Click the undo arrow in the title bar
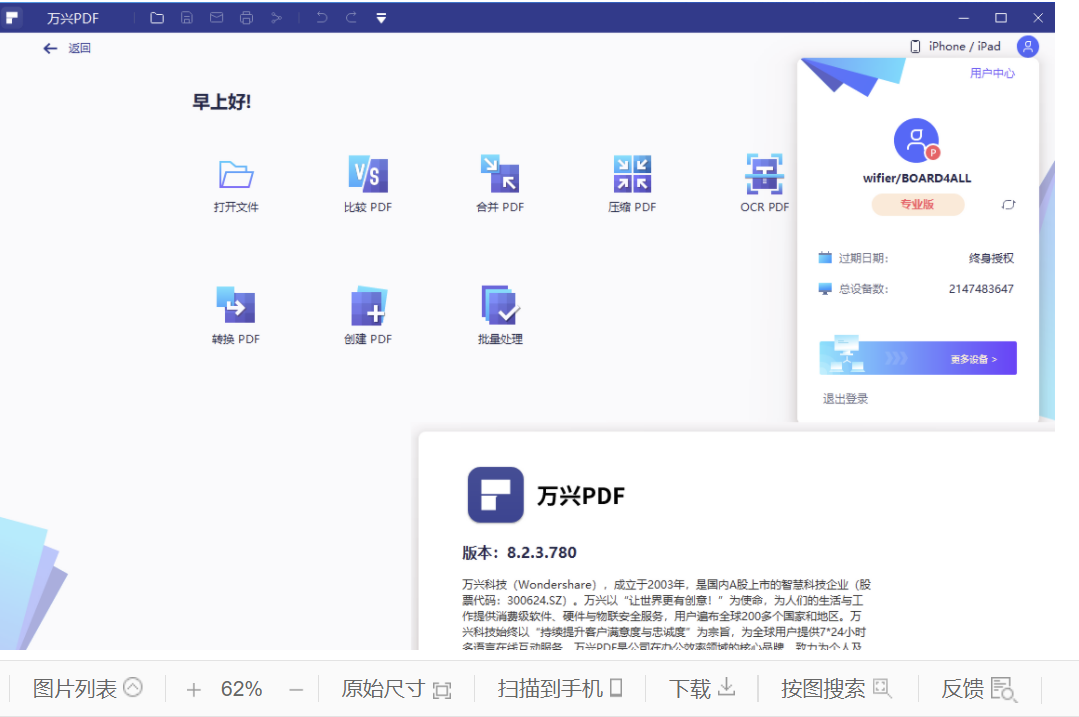This screenshot has width=1079, height=717. pyautogui.click(x=321, y=17)
